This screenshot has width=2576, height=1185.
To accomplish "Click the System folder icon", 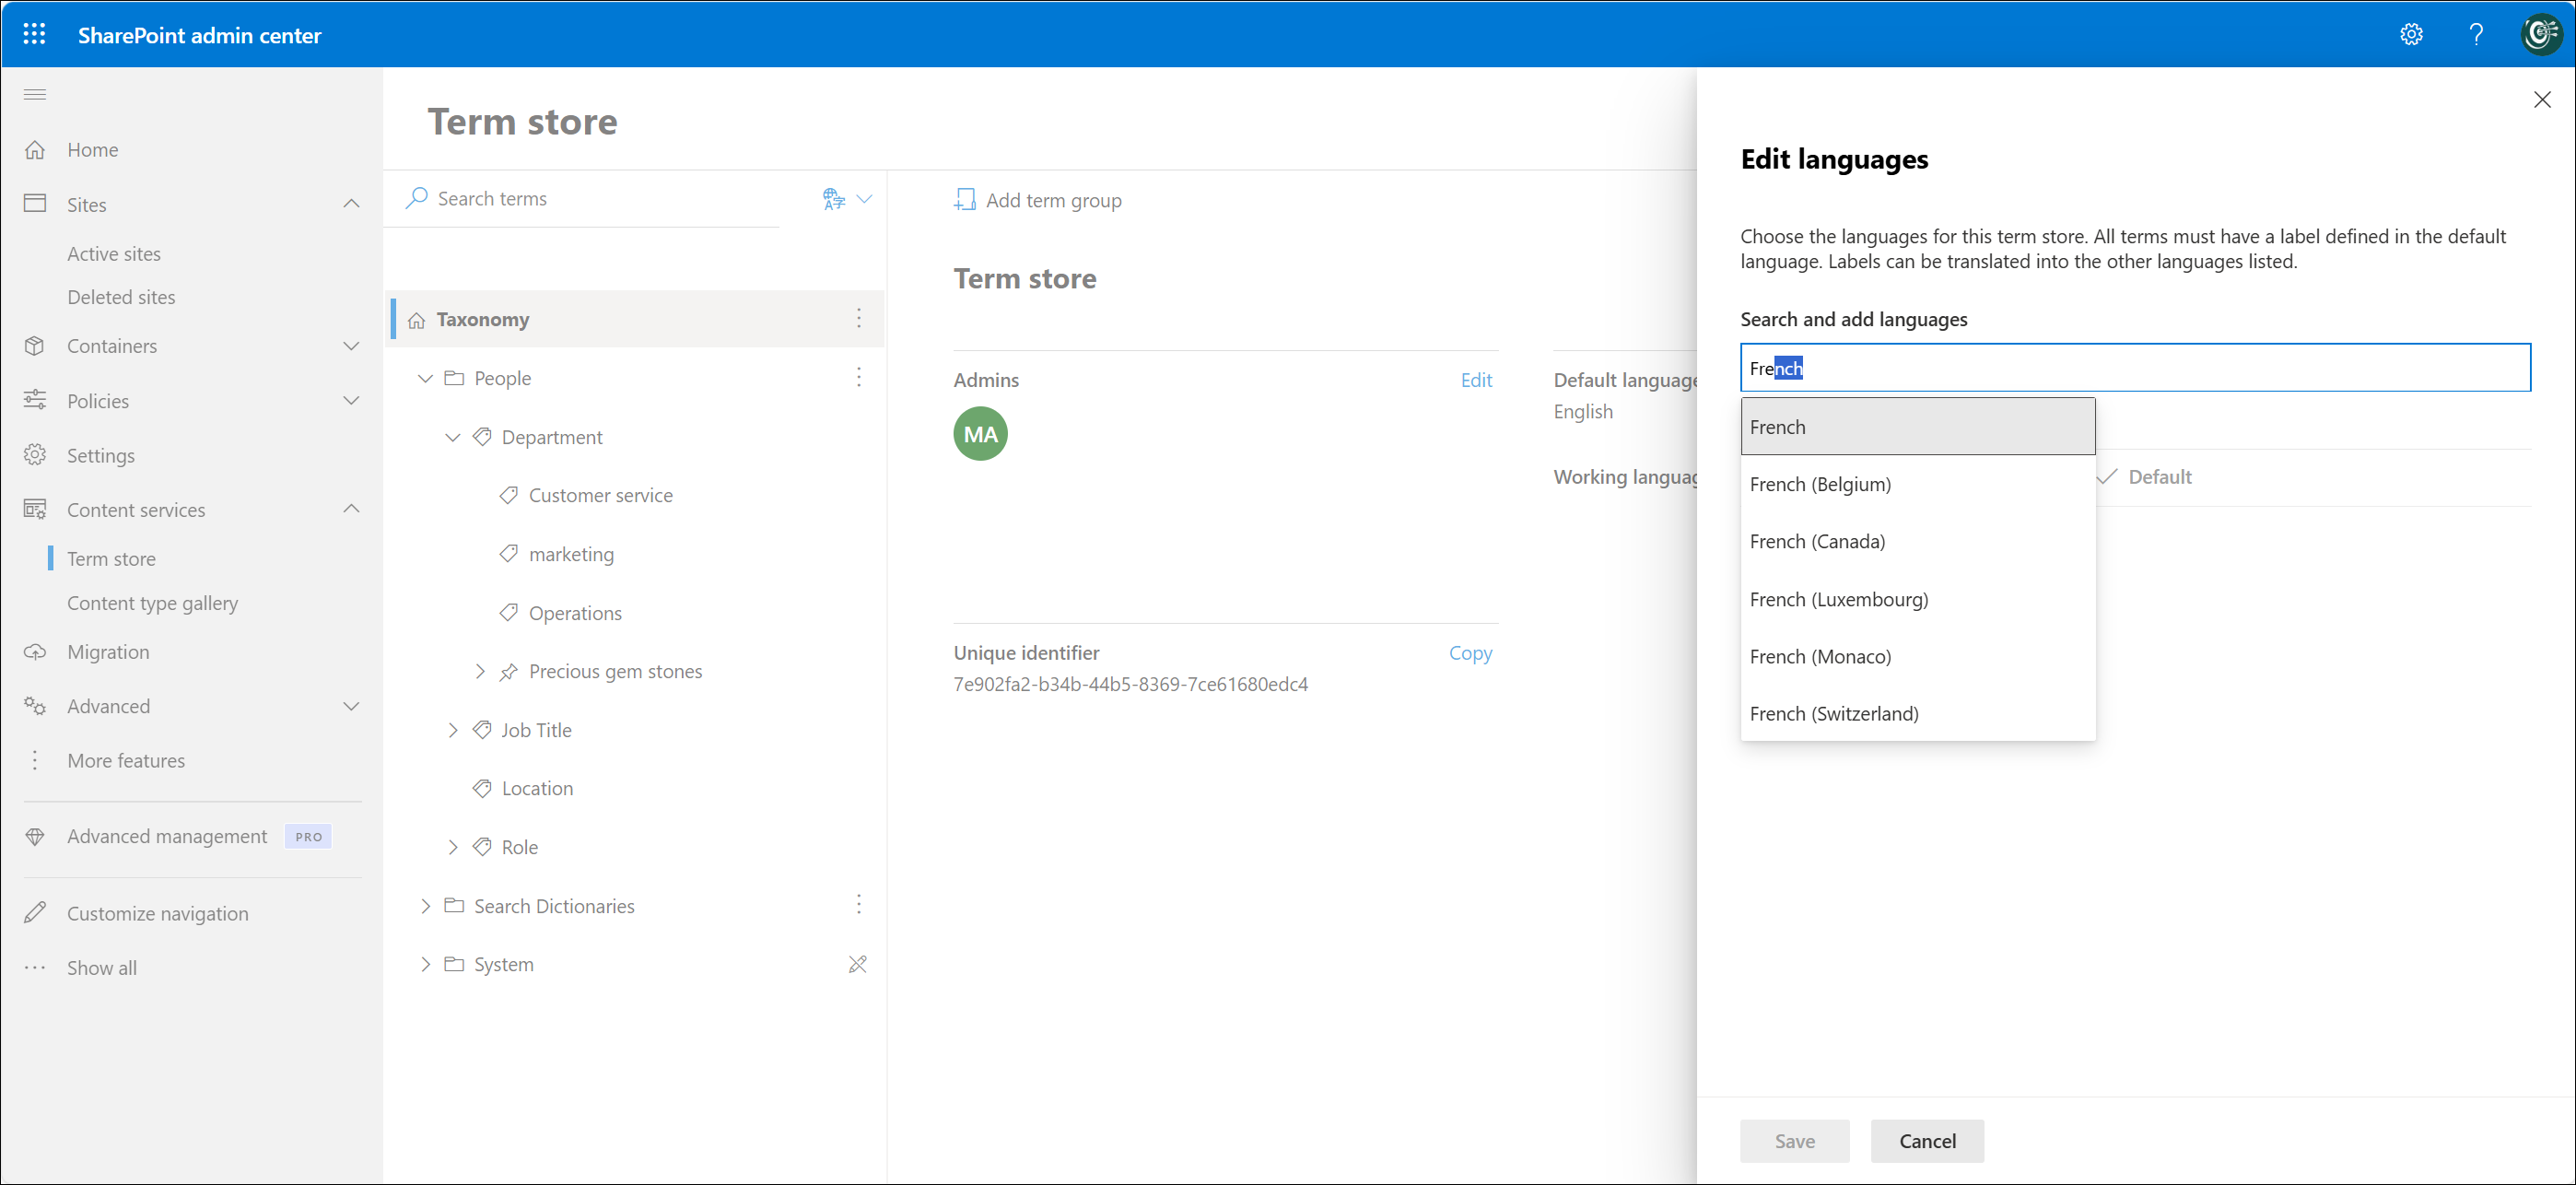I will tap(459, 965).
